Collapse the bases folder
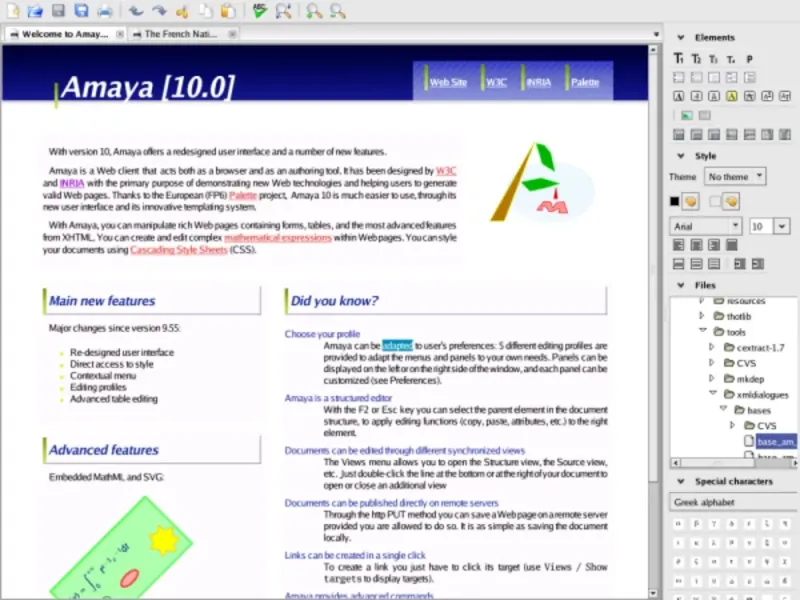The image size is (800, 600). (723, 409)
